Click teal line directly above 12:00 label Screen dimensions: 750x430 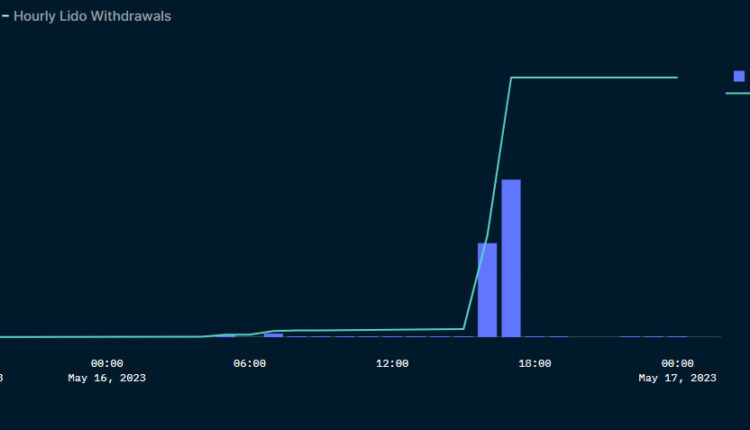[x=392, y=329]
